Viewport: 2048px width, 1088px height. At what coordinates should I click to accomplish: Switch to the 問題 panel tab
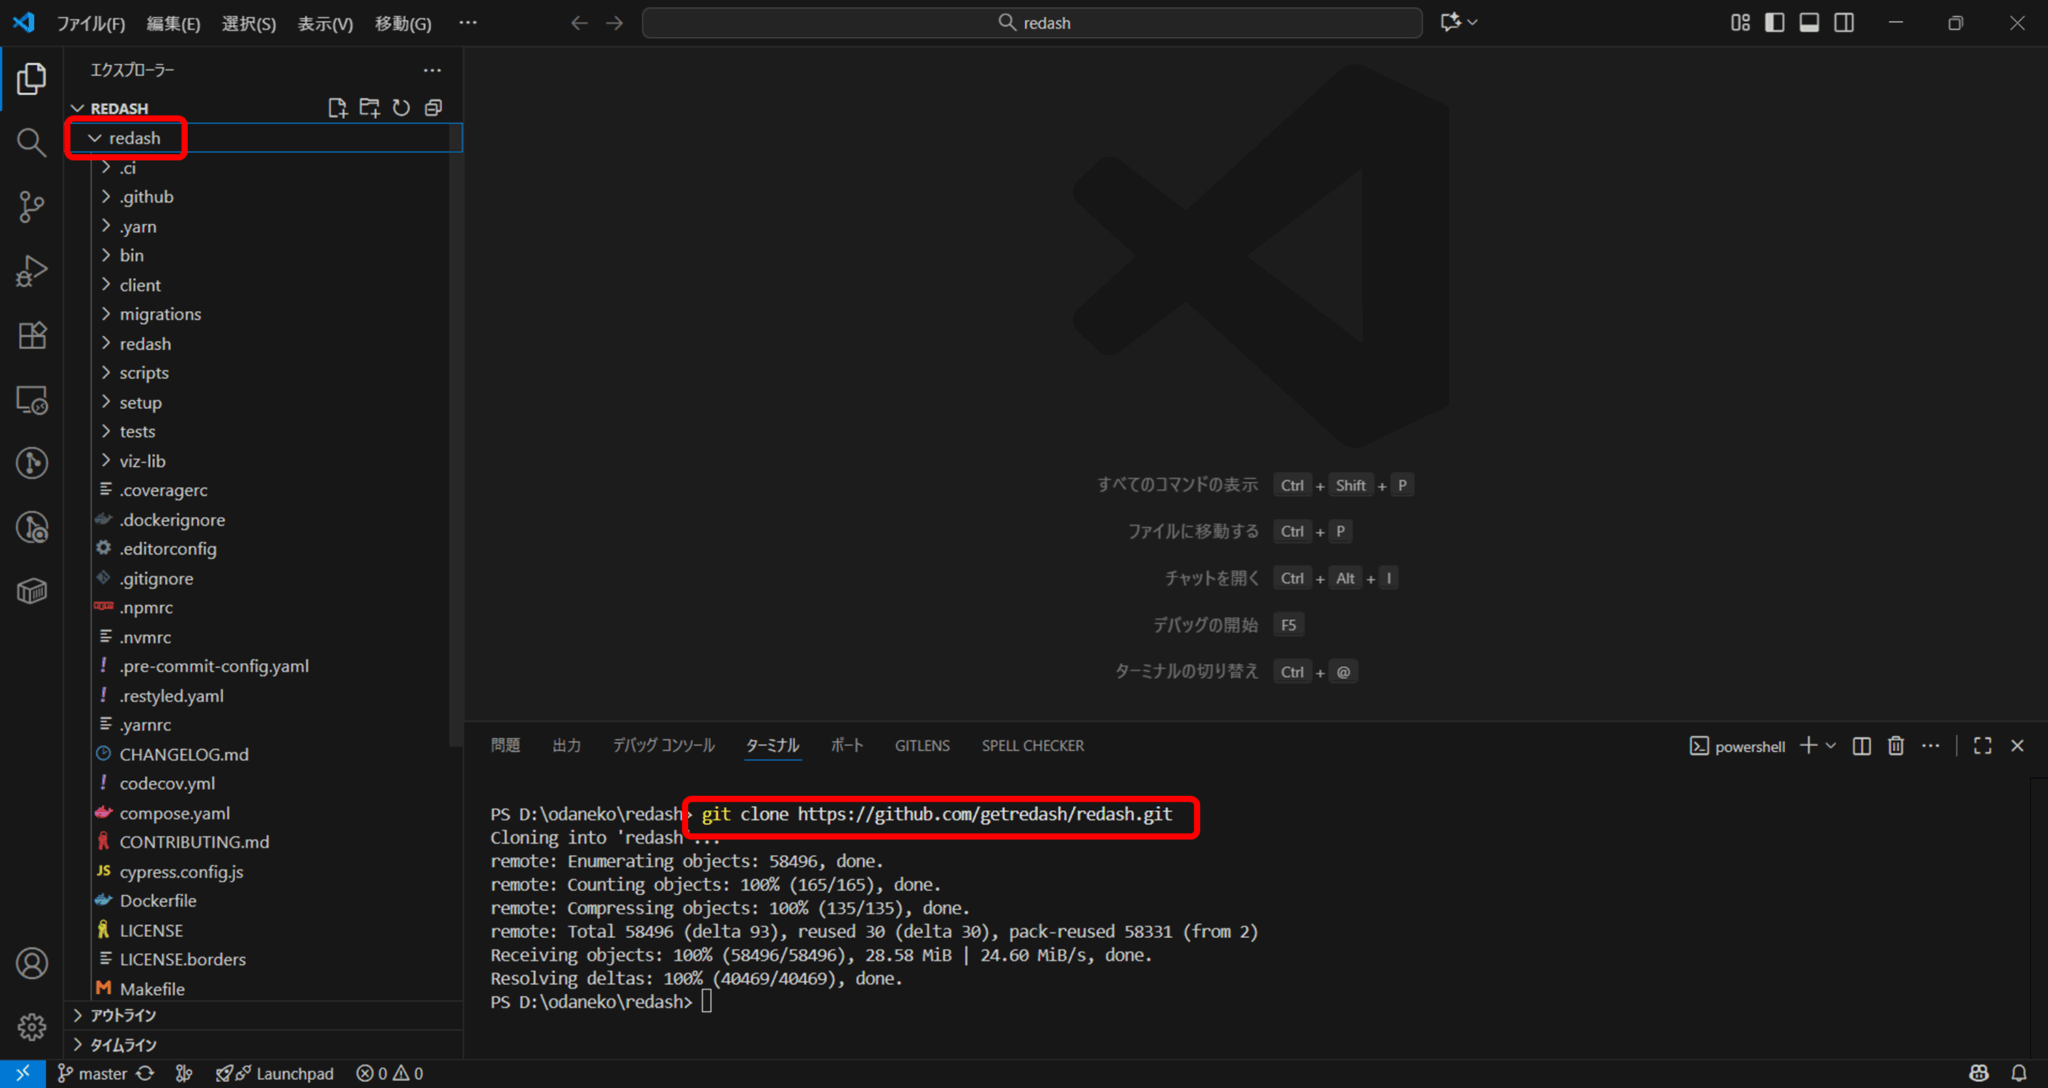coord(505,746)
